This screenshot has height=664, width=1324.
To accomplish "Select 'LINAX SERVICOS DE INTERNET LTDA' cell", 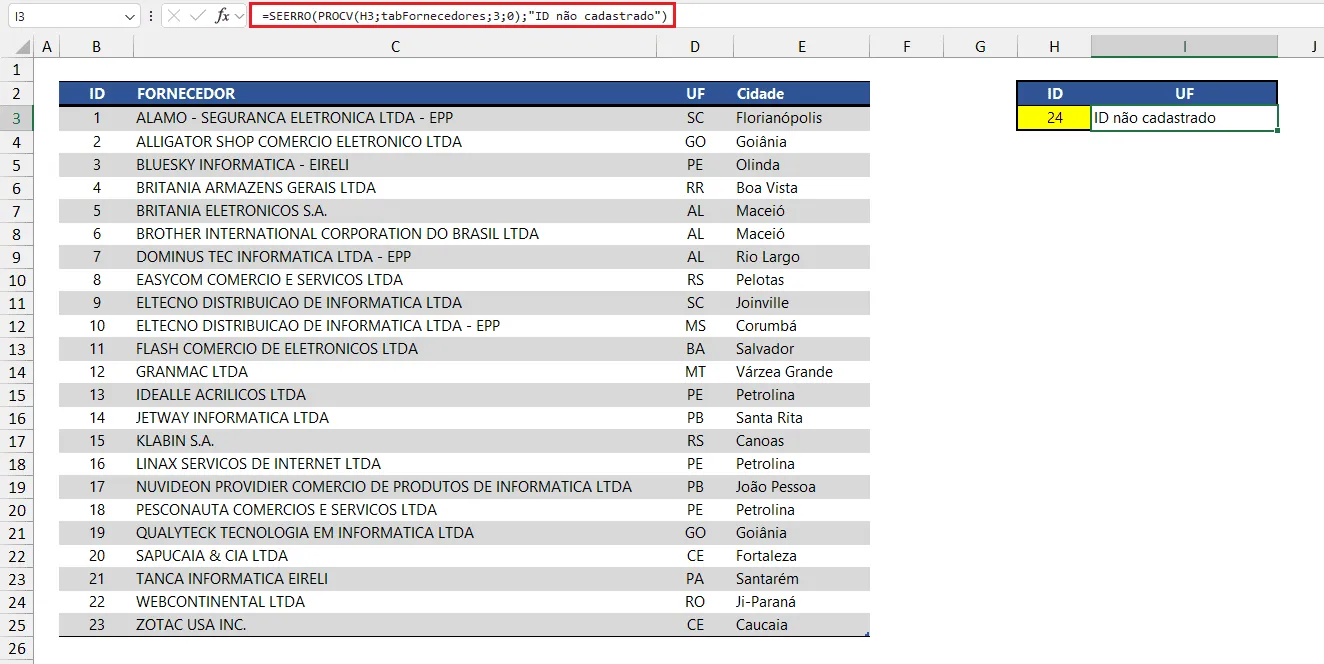I will (x=396, y=463).
